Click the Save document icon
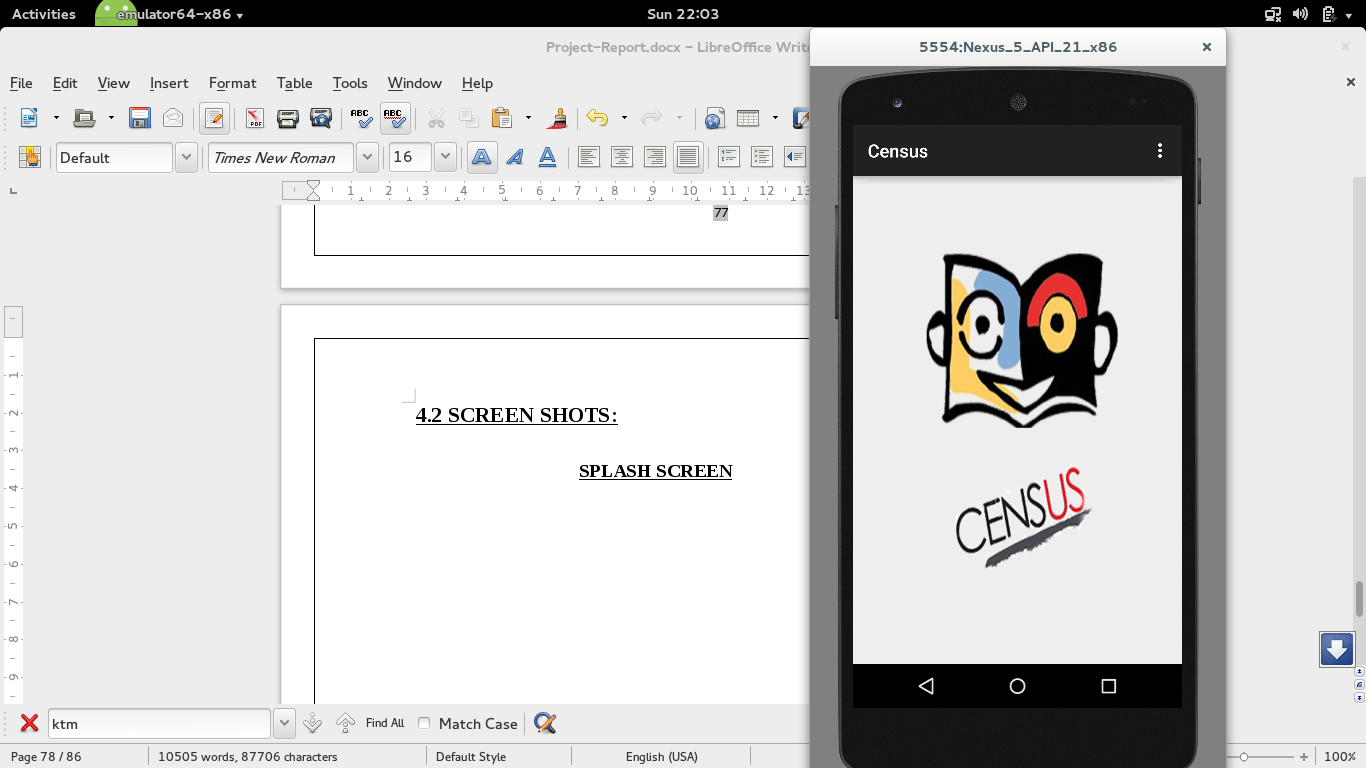 point(140,118)
